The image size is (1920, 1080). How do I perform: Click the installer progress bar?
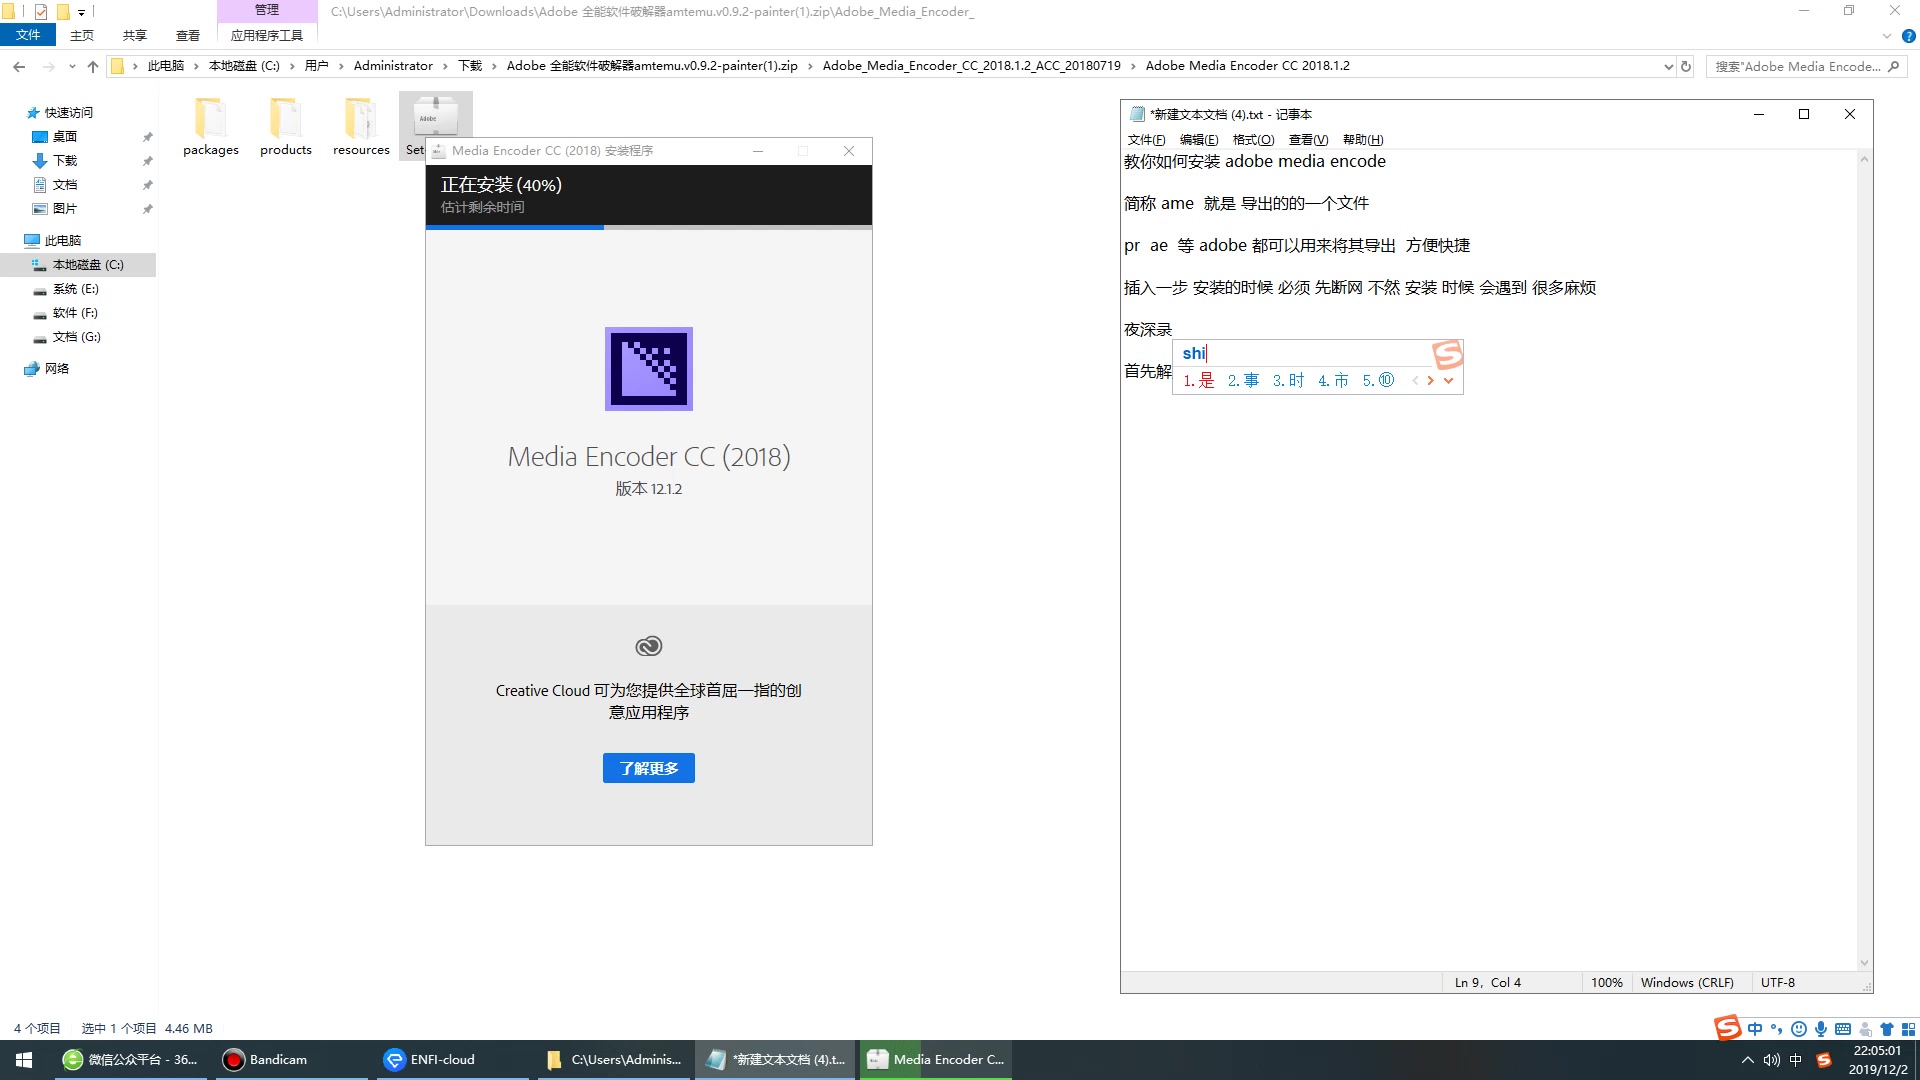648,227
